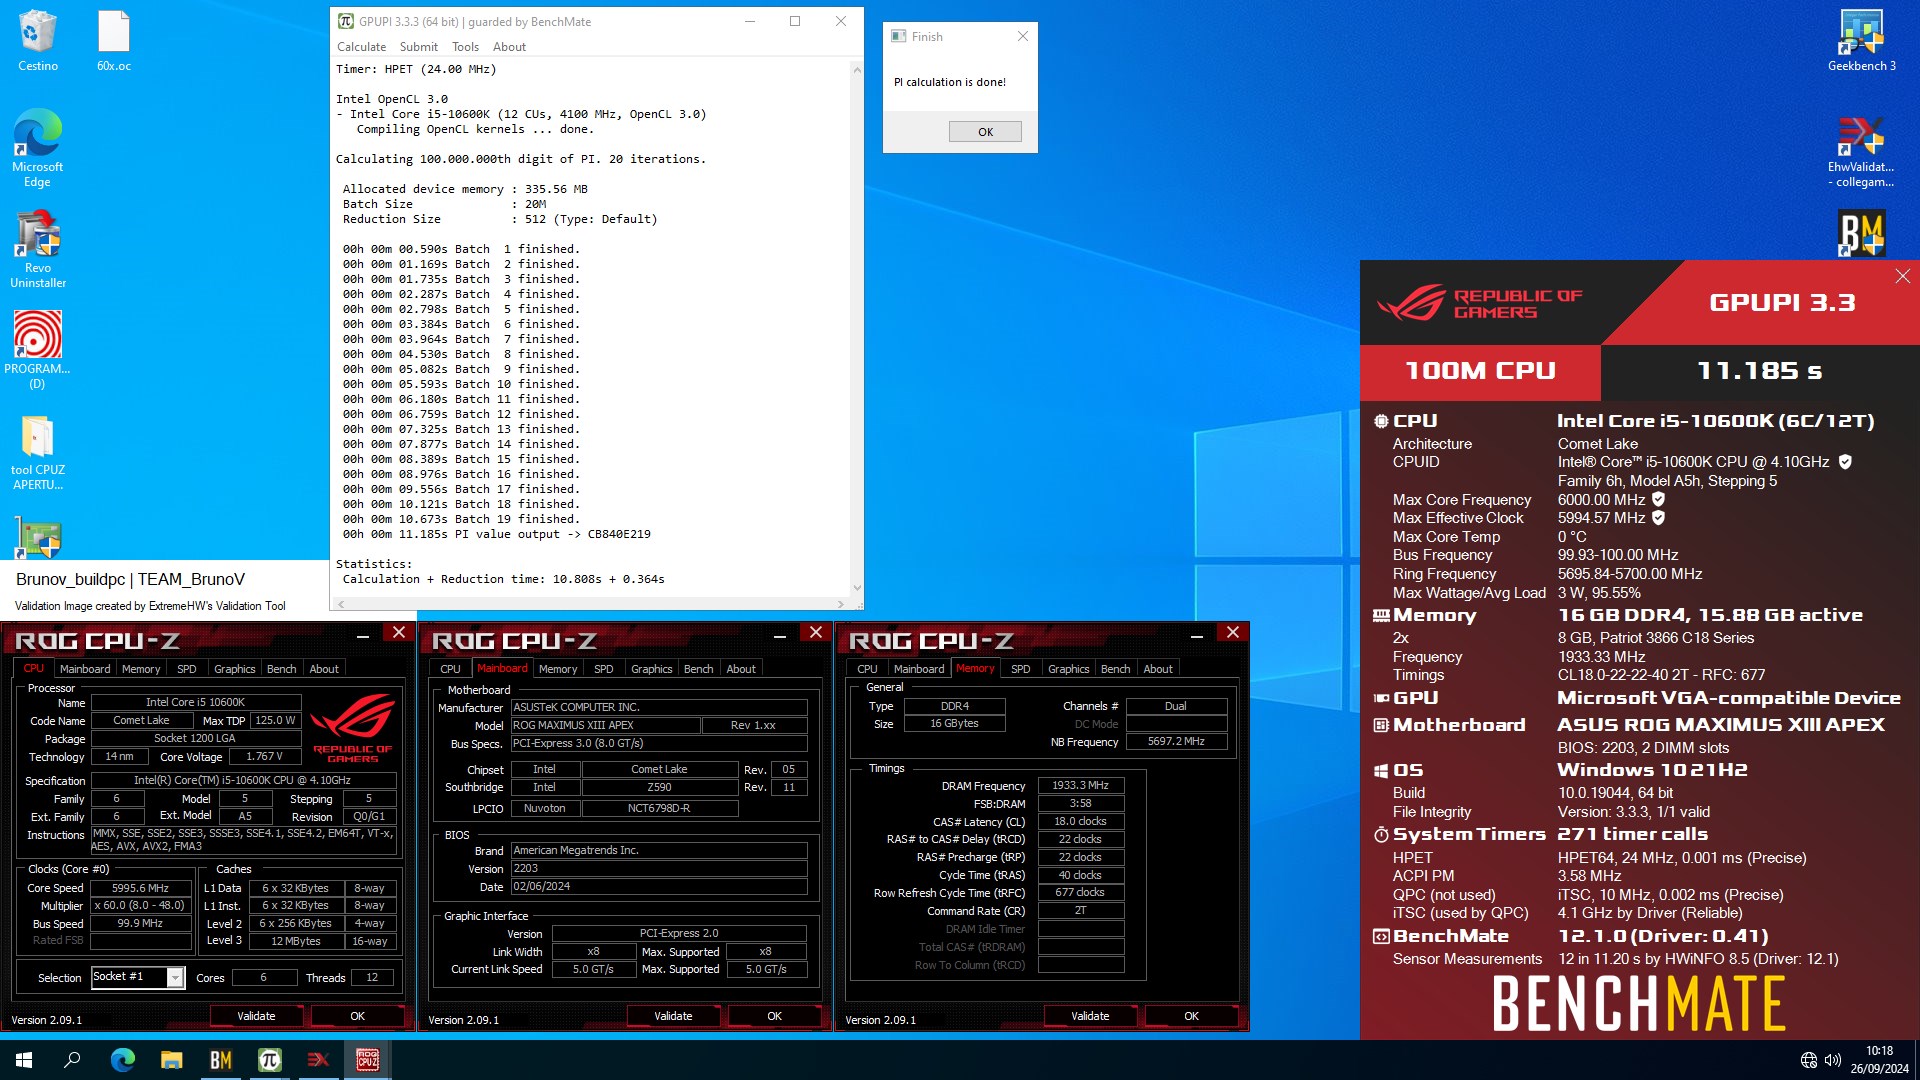Open Revo Uninstaller desktop shortcut
The height and width of the screenshot is (1080, 1920).
pos(38,249)
